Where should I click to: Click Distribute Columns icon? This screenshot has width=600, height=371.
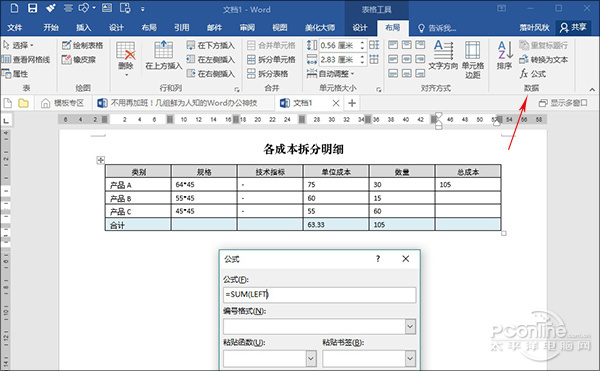[374, 59]
